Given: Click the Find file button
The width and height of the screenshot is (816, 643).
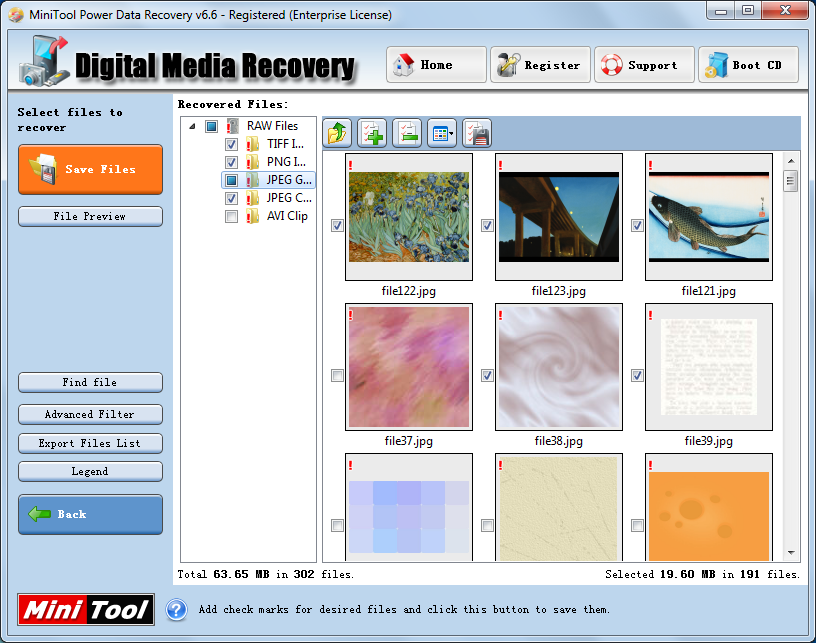Looking at the screenshot, I should (91, 382).
